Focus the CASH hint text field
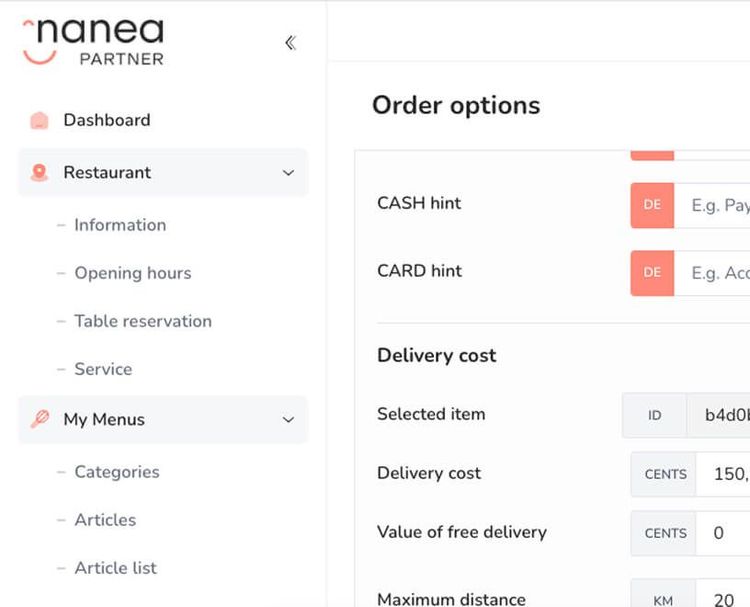Image resolution: width=750 pixels, height=607 pixels. coord(712,205)
